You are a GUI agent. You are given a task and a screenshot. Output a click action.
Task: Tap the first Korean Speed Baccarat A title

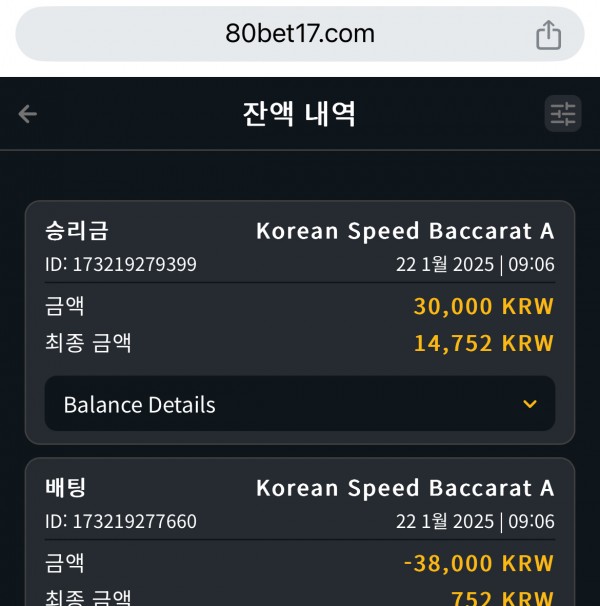click(405, 231)
